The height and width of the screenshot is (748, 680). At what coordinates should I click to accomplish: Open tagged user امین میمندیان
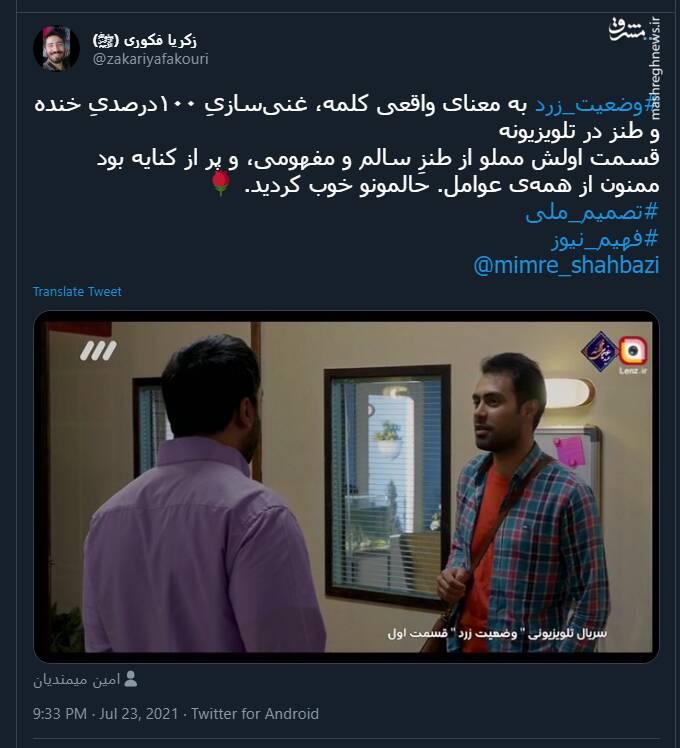point(76,680)
